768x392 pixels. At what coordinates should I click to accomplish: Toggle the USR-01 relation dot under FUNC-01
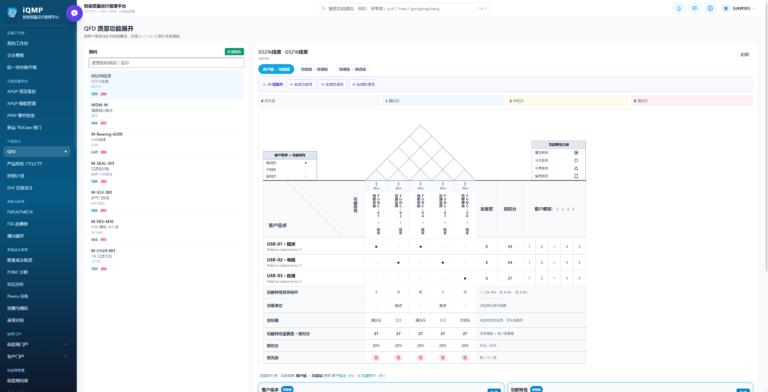376,246
